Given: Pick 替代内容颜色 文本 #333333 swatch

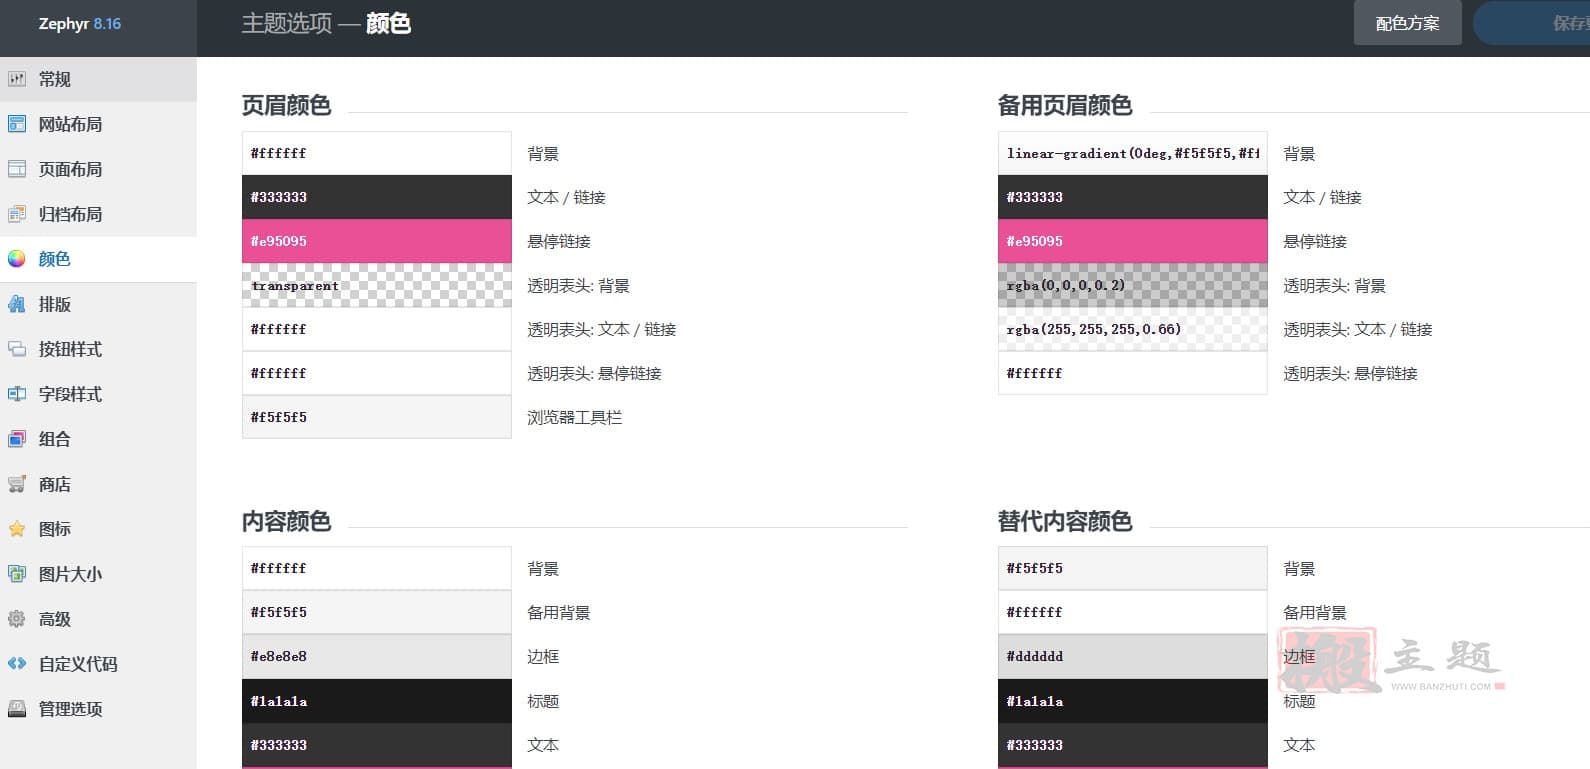Looking at the screenshot, I should (1133, 745).
